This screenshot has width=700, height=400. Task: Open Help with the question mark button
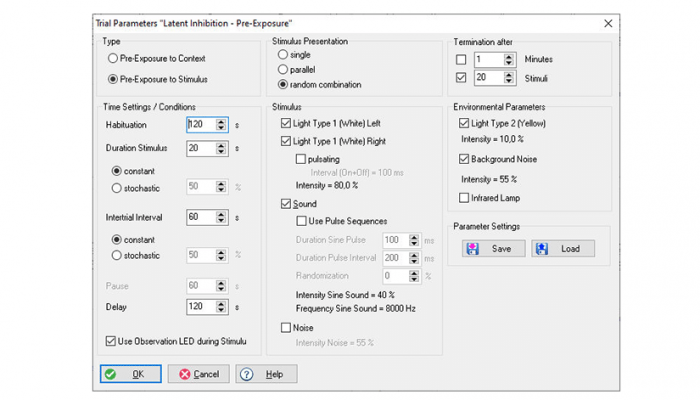pyautogui.click(x=266, y=374)
